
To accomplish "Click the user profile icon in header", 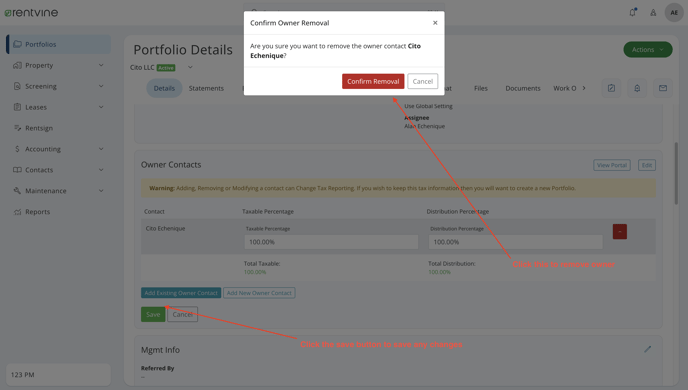I will pos(653,13).
